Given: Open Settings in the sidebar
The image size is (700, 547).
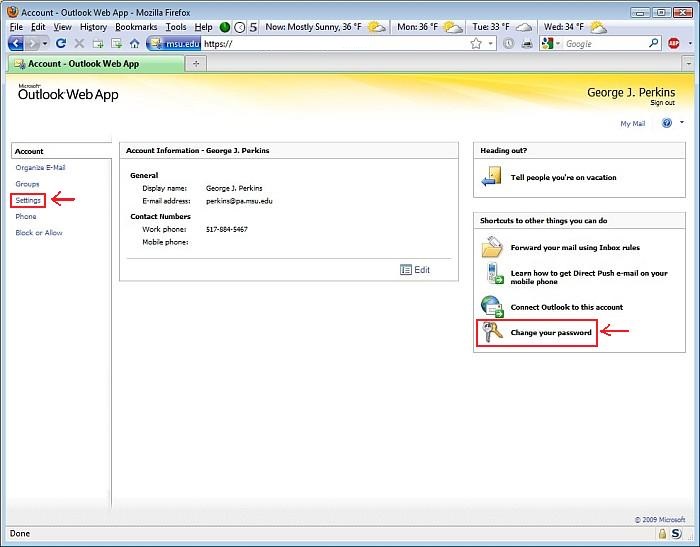Looking at the screenshot, I should (28, 200).
